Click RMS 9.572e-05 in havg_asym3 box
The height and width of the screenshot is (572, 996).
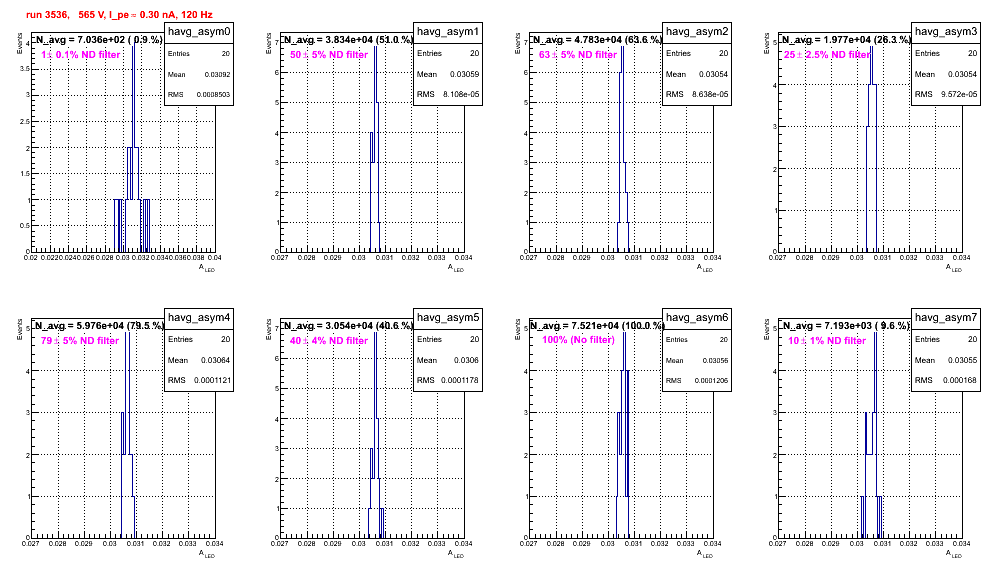coord(946,94)
